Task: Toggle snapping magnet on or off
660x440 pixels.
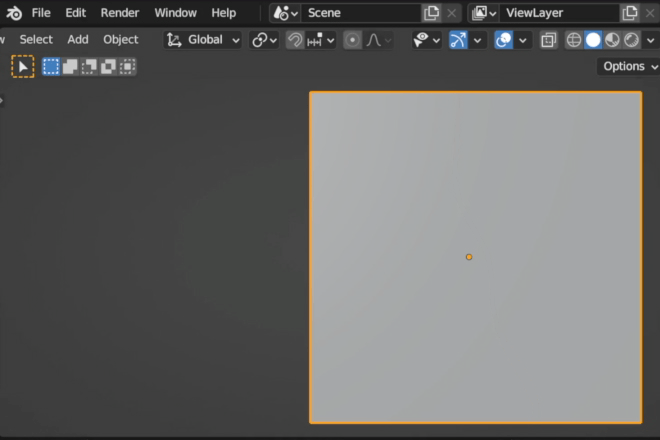Action: click(295, 40)
